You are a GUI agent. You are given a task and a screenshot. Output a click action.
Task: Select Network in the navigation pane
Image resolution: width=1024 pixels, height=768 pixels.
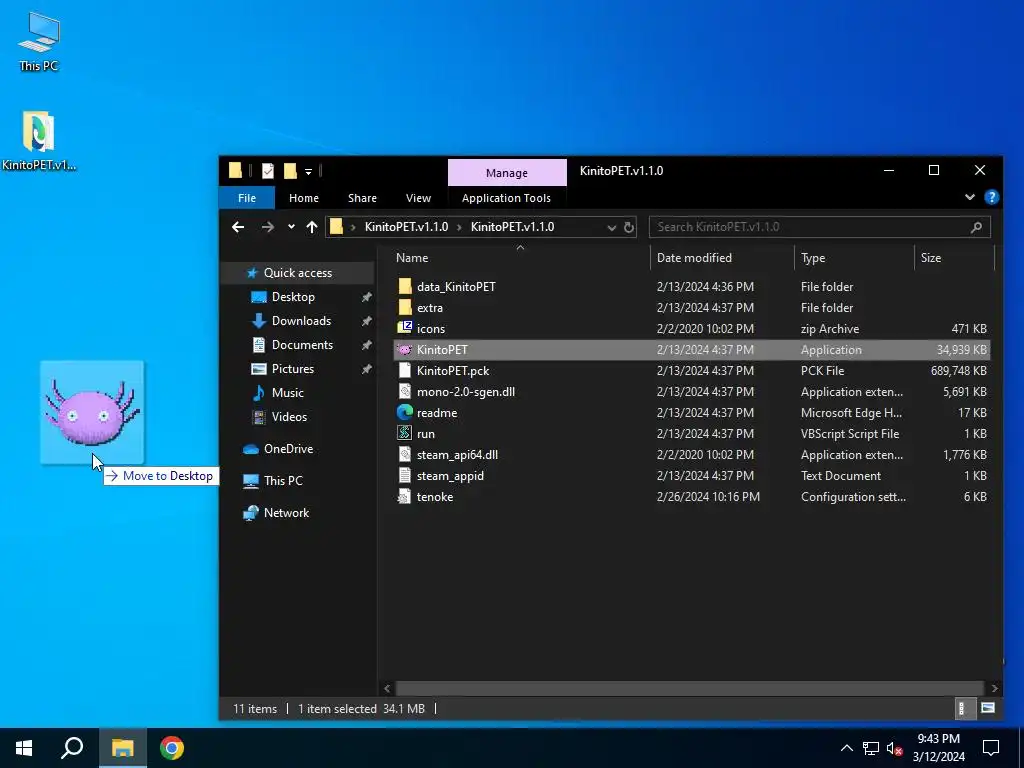(286, 513)
